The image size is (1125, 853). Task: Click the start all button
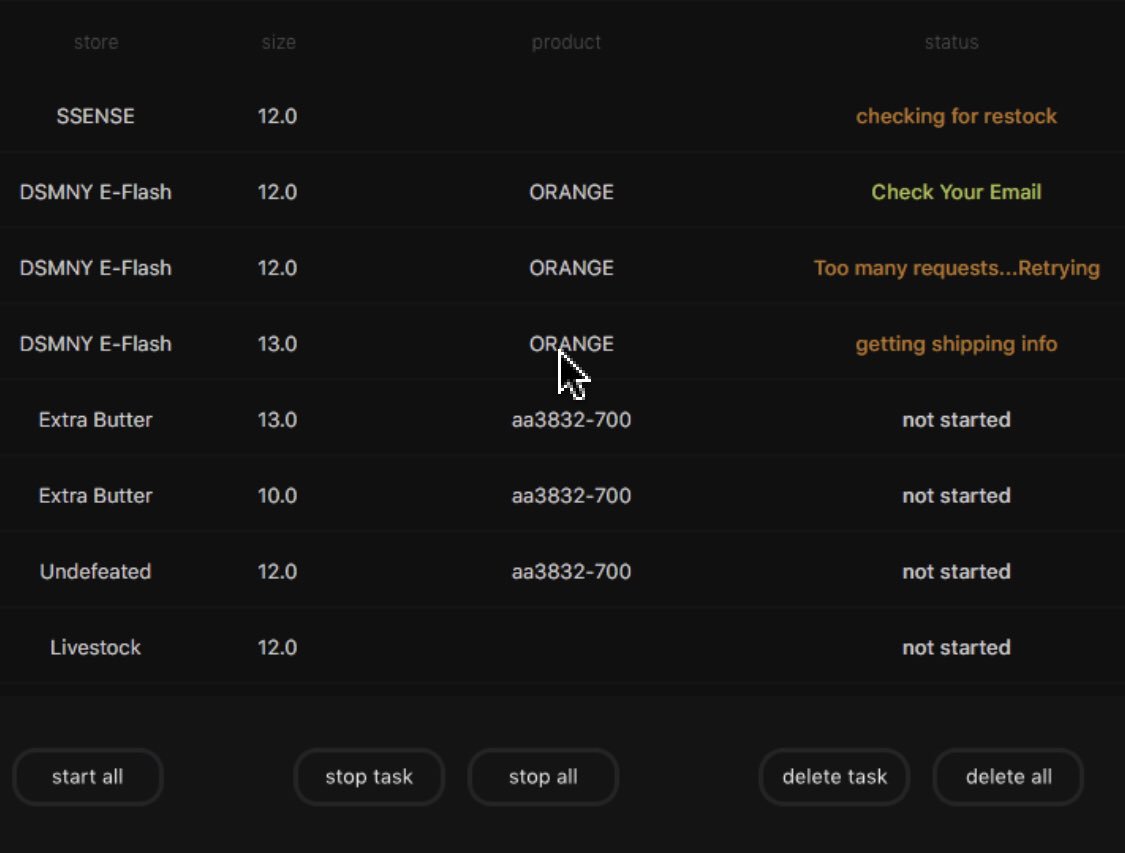click(88, 777)
